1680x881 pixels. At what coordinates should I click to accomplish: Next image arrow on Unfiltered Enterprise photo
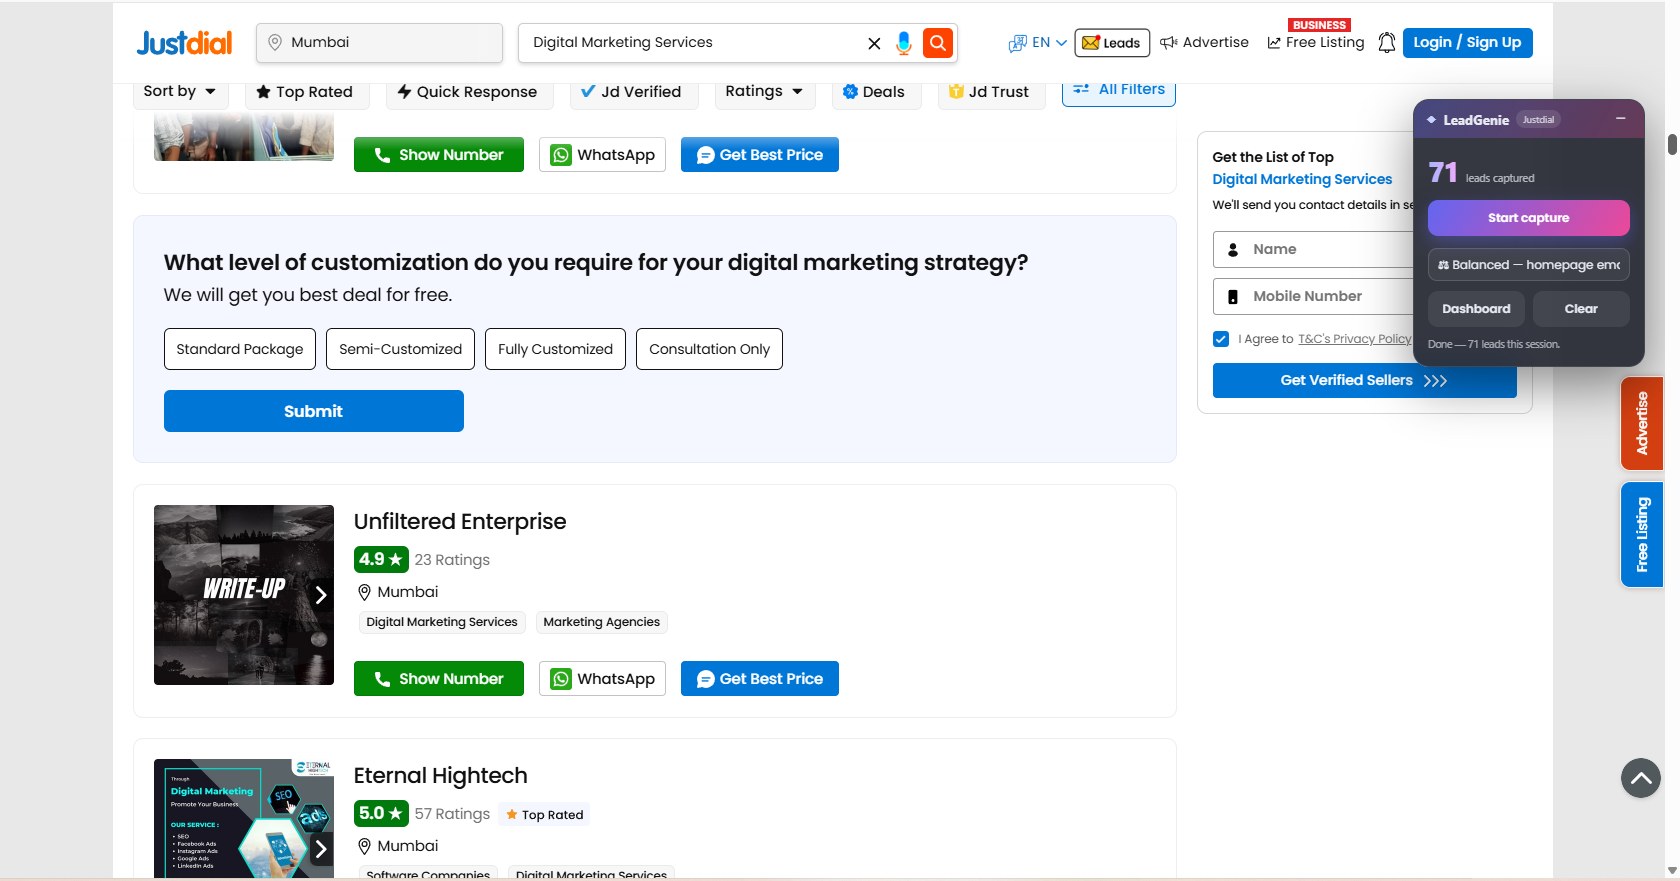pos(321,595)
